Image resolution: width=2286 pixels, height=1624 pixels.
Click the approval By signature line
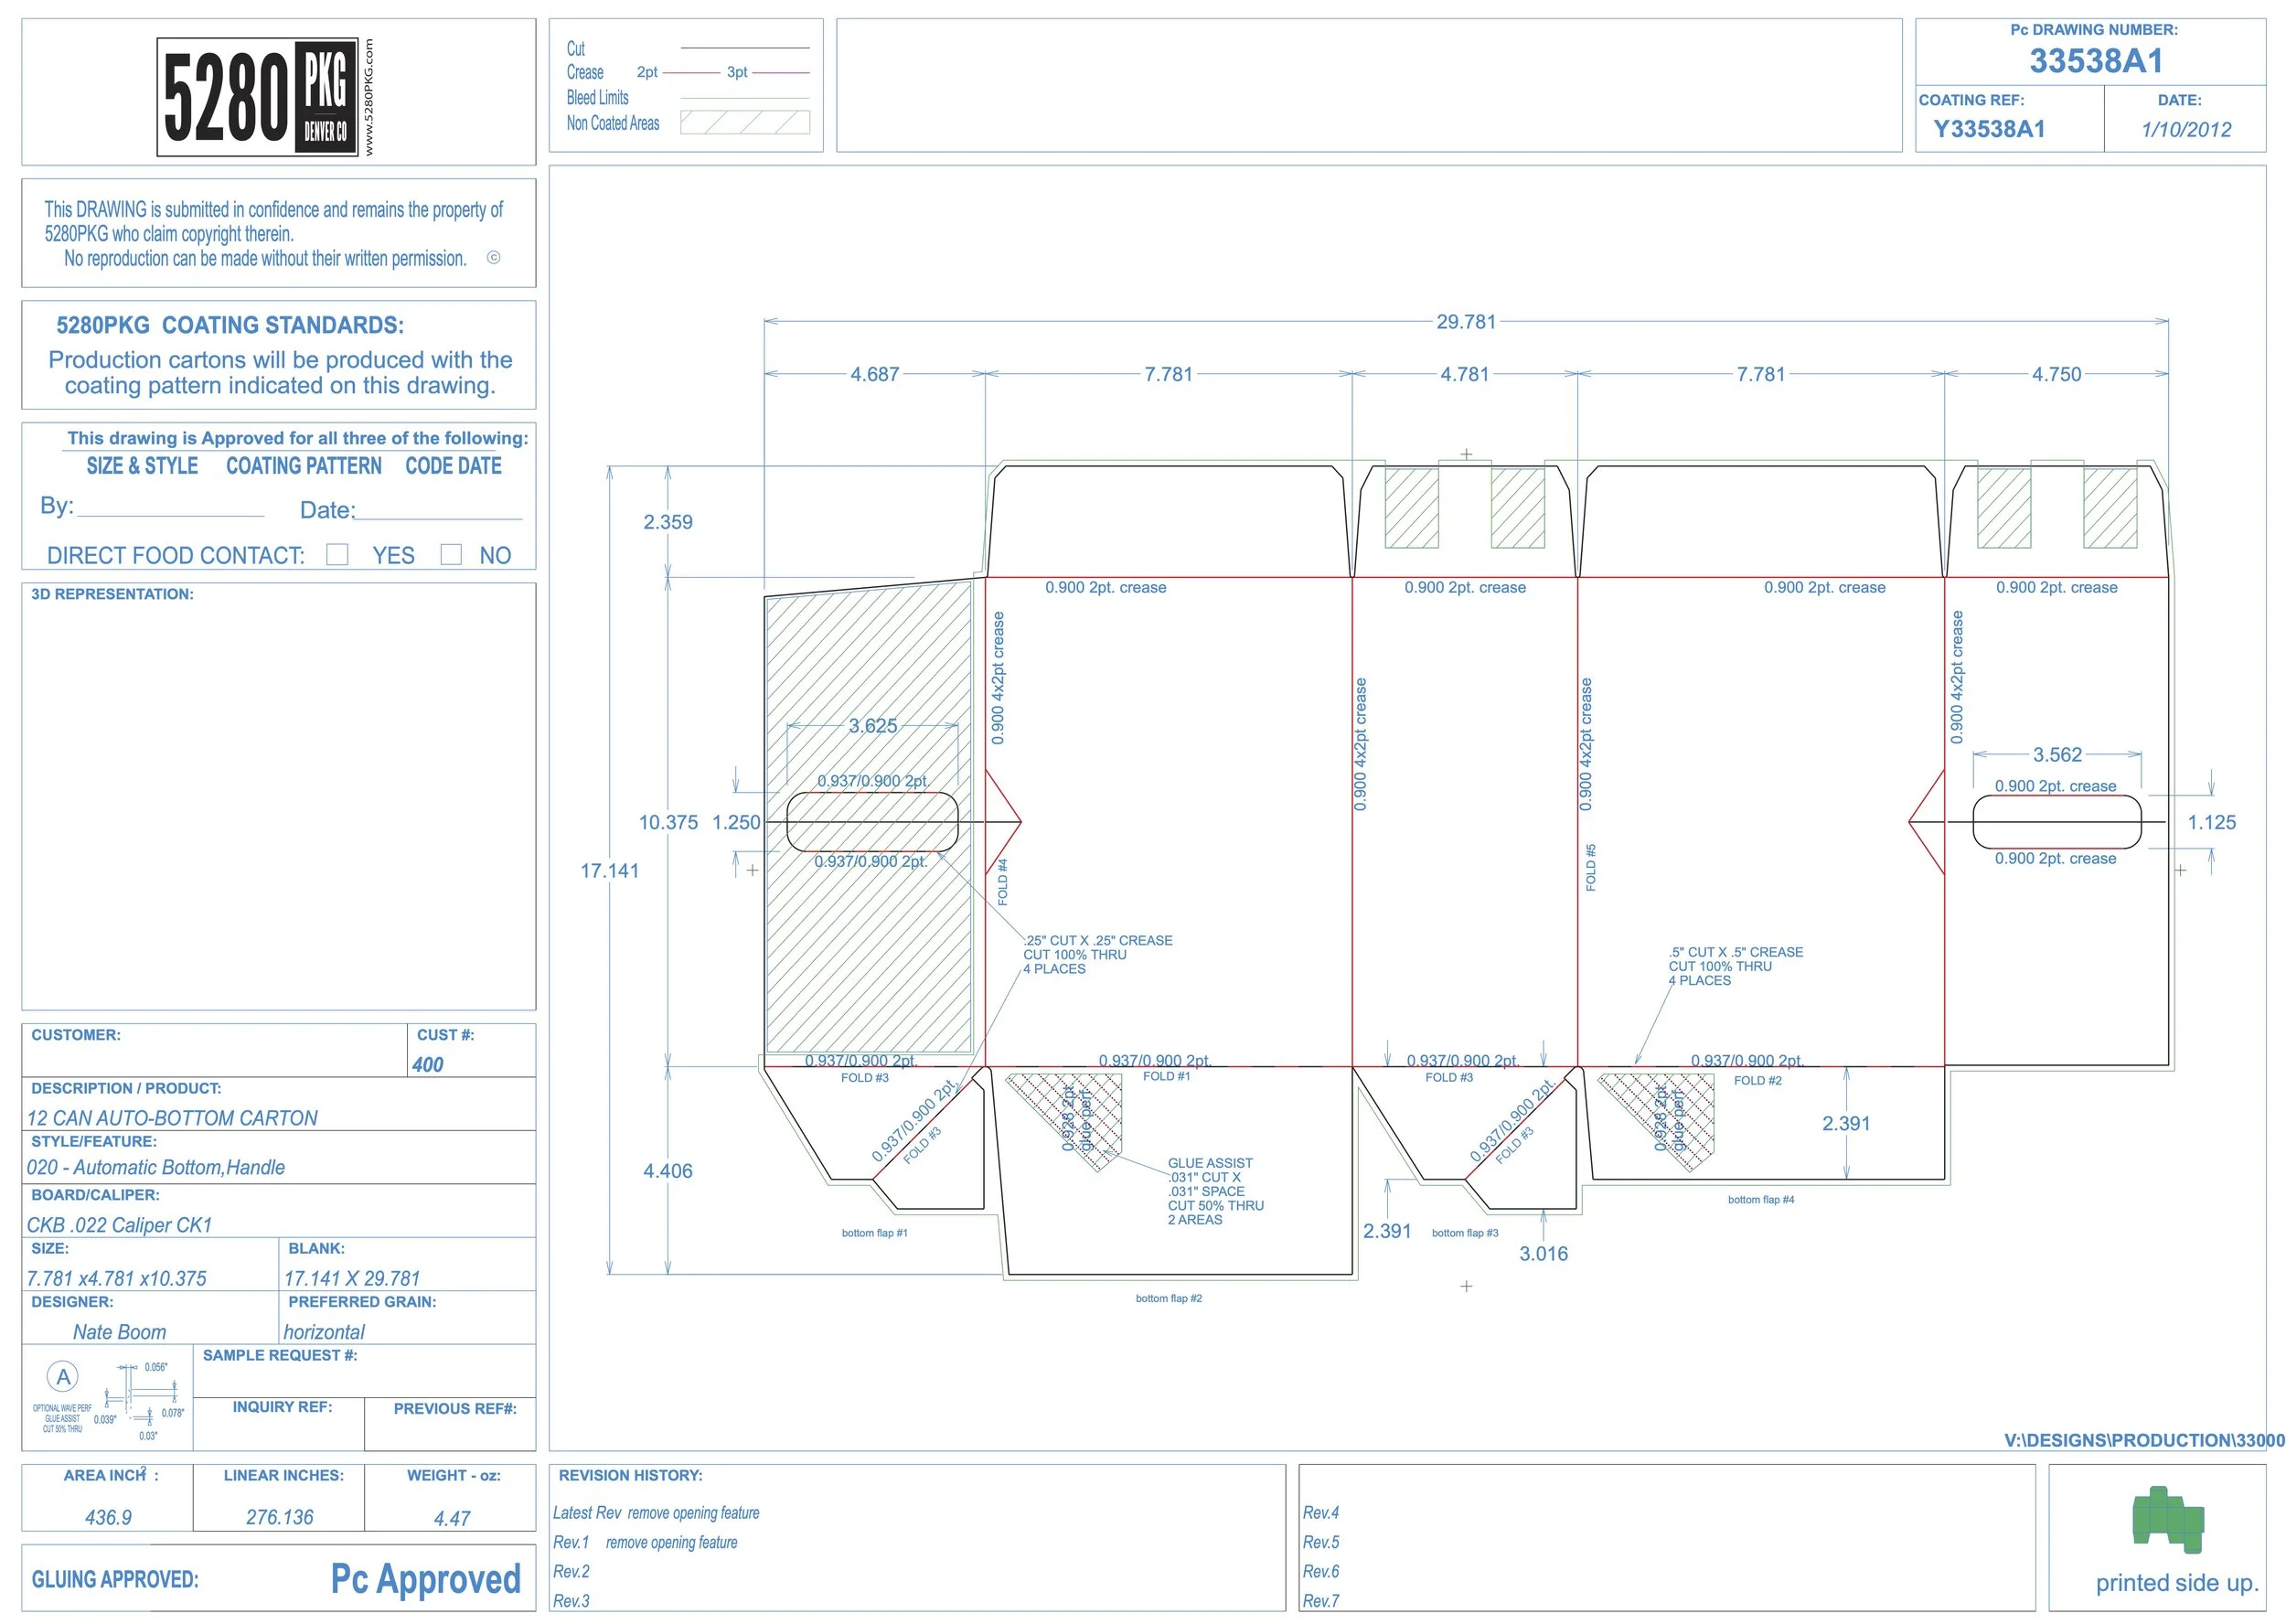[170, 513]
